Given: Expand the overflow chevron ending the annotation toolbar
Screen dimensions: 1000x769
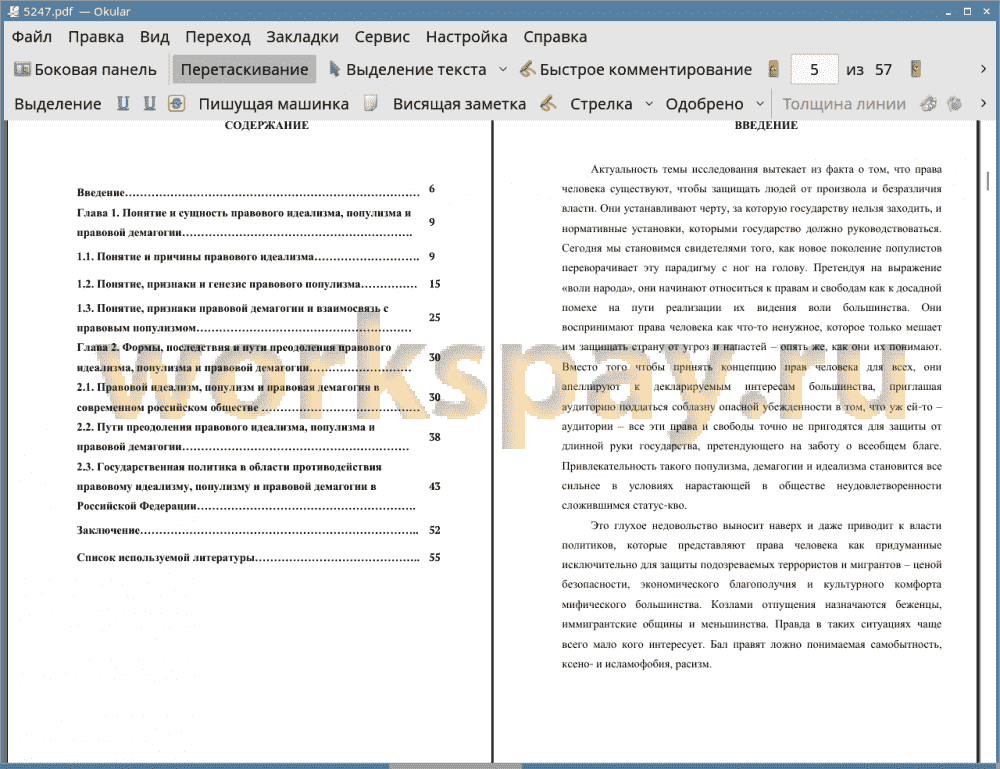Looking at the screenshot, I should (983, 103).
